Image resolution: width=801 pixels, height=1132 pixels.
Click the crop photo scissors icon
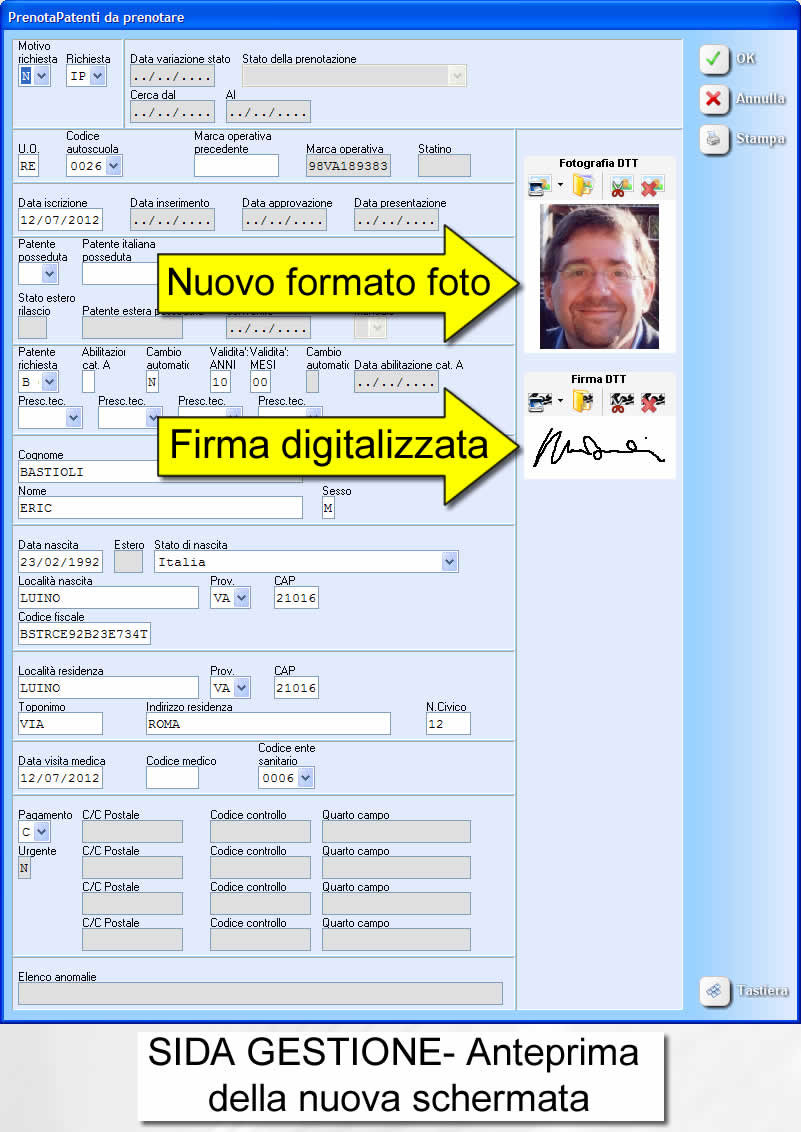(620, 185)
